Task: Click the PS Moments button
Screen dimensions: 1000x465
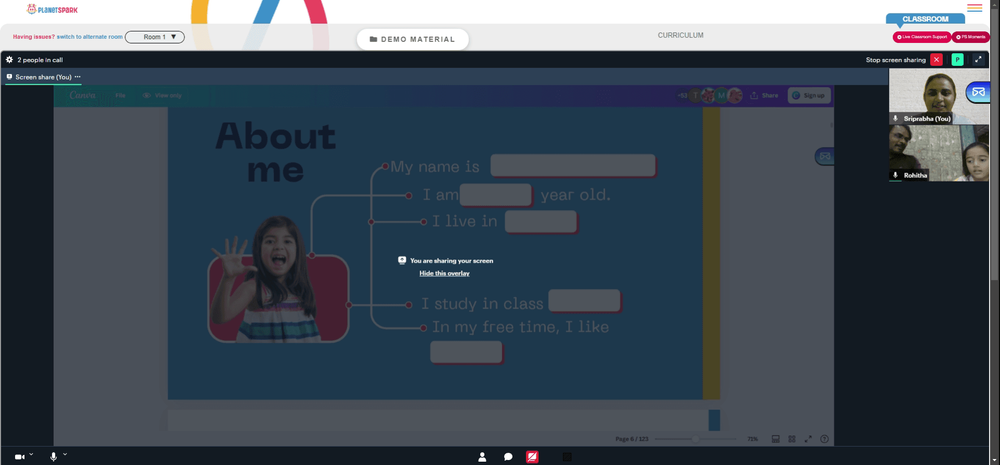Action: (x=971, y=37)
